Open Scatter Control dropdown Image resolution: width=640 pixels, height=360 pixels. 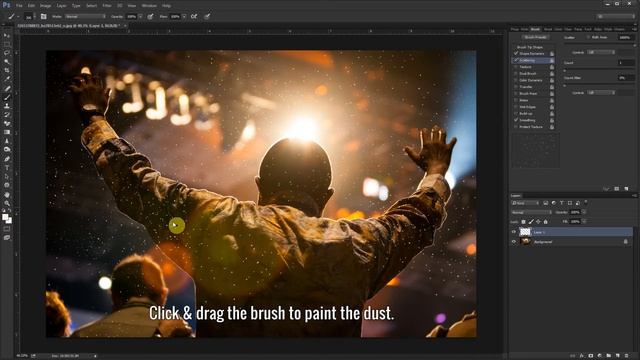(x=601, y=52)
